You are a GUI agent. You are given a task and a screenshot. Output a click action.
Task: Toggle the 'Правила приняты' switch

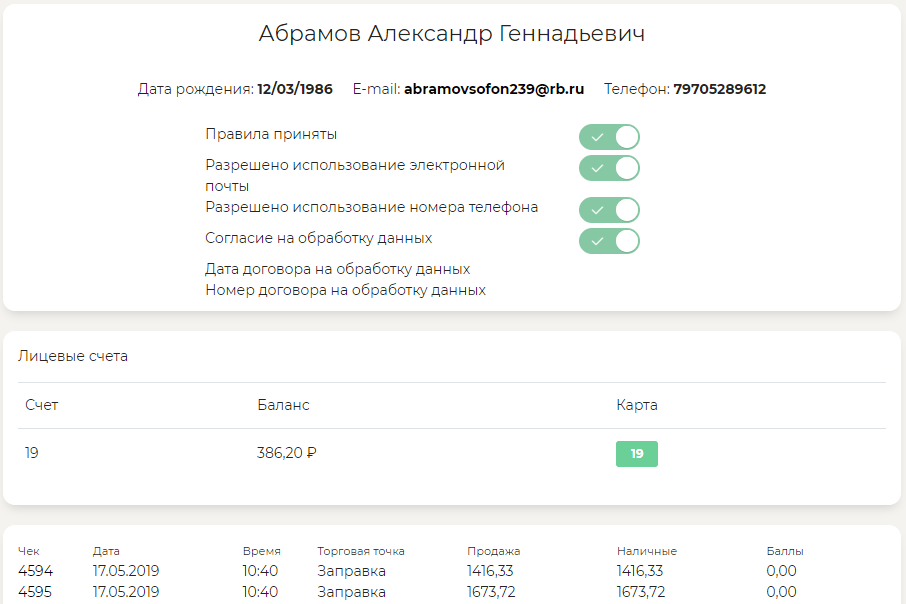coord(609,137)
